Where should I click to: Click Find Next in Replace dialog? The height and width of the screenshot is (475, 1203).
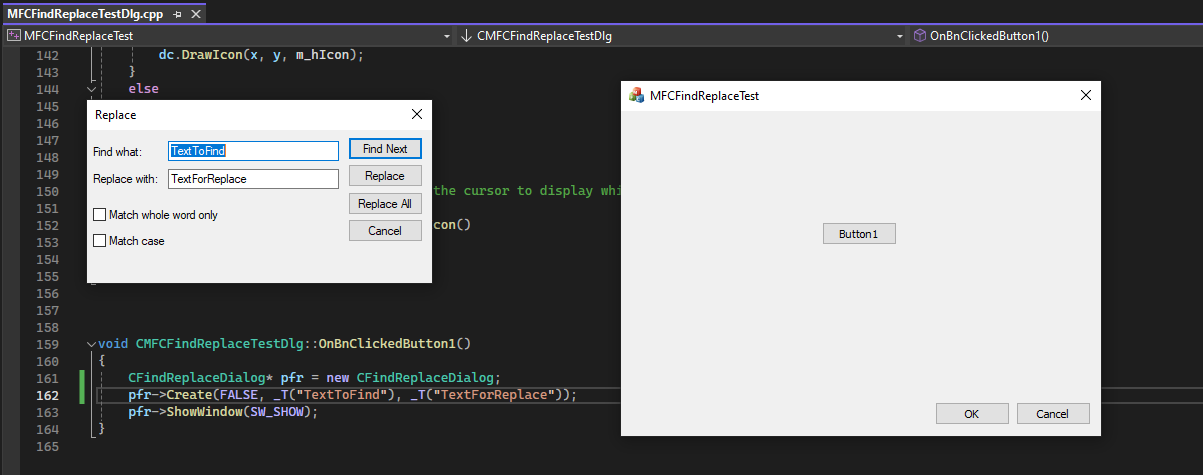click(385, 148)
